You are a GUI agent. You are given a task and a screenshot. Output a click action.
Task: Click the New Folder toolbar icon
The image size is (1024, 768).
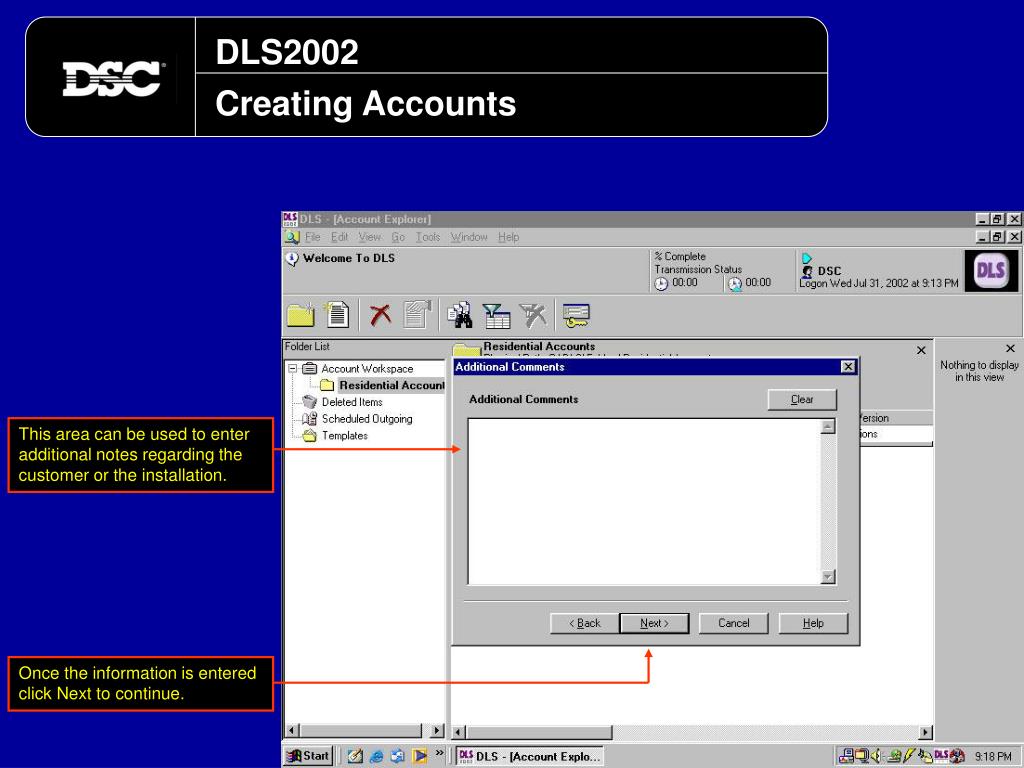(x=300, y=315)
